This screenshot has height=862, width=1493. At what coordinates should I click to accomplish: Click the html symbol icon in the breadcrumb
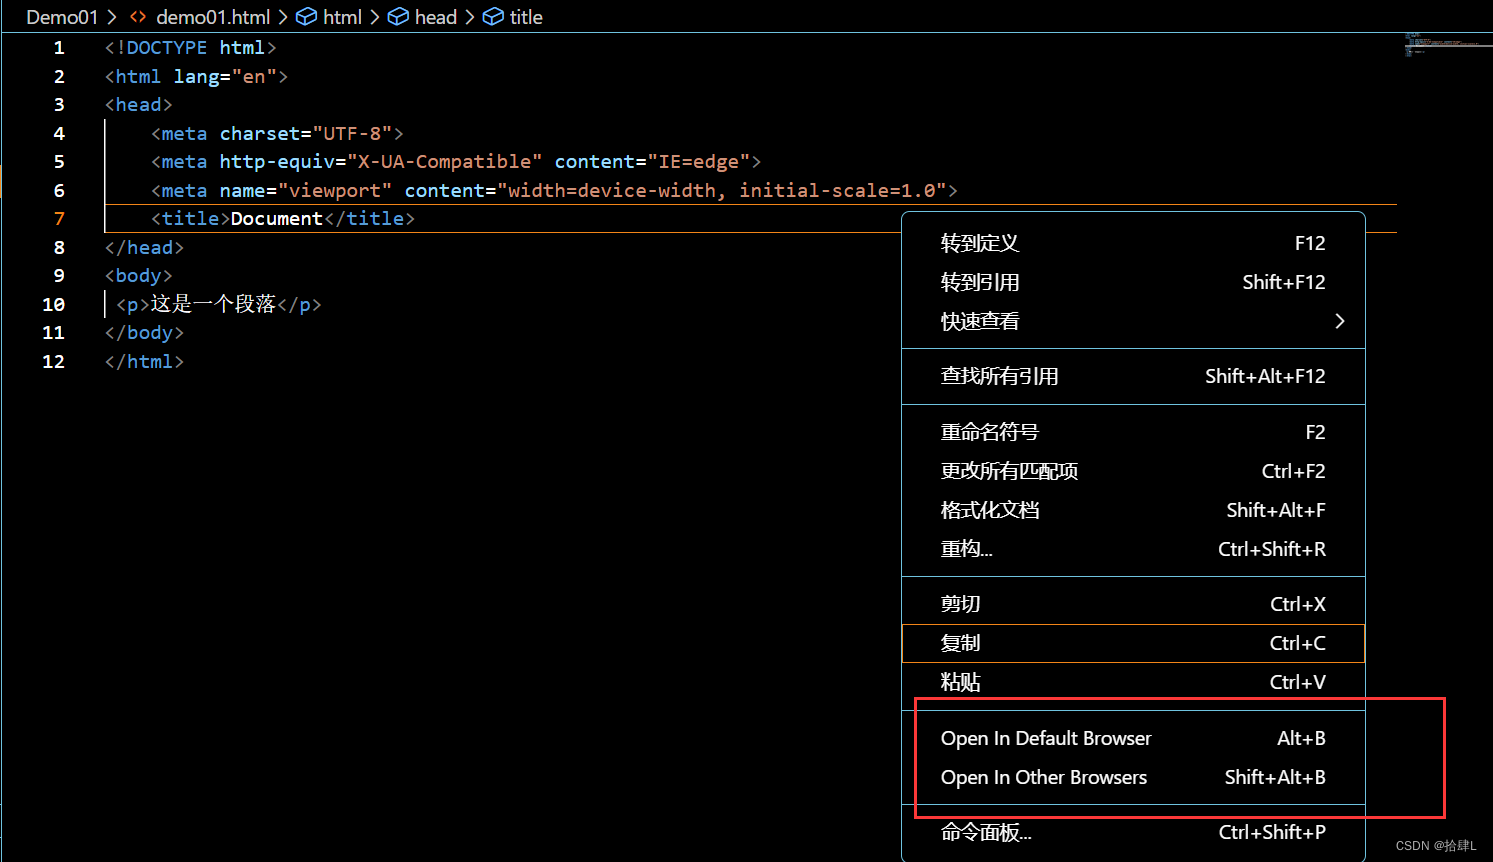click(305, 16)
